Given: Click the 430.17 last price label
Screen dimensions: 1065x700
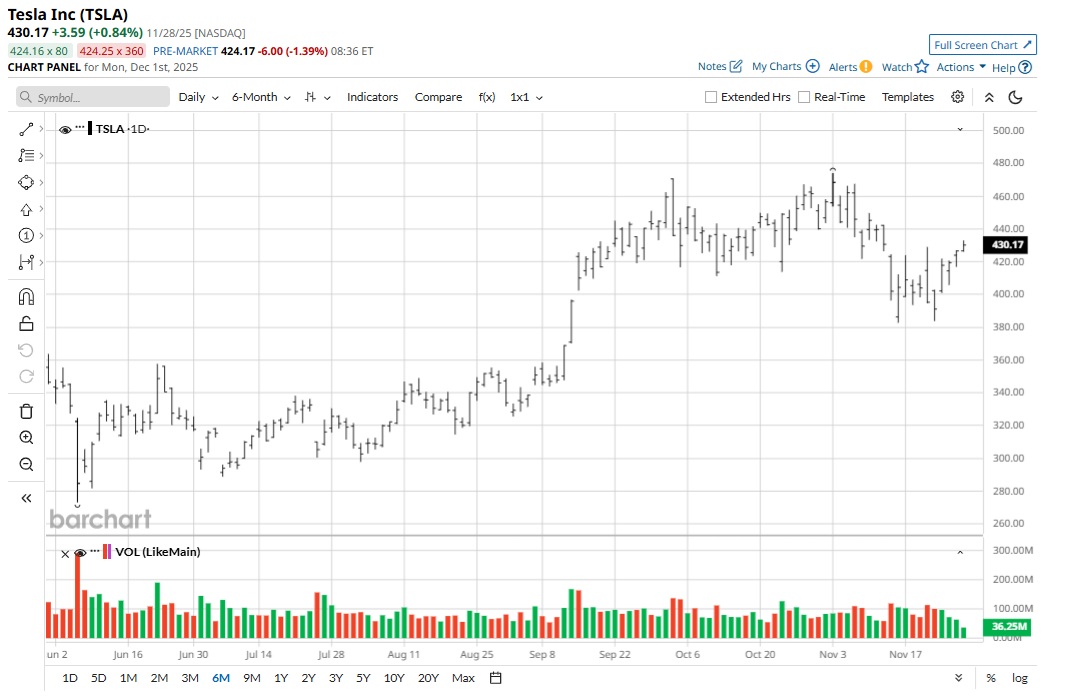Looking at the screenshot, I should coord(1005,244).
